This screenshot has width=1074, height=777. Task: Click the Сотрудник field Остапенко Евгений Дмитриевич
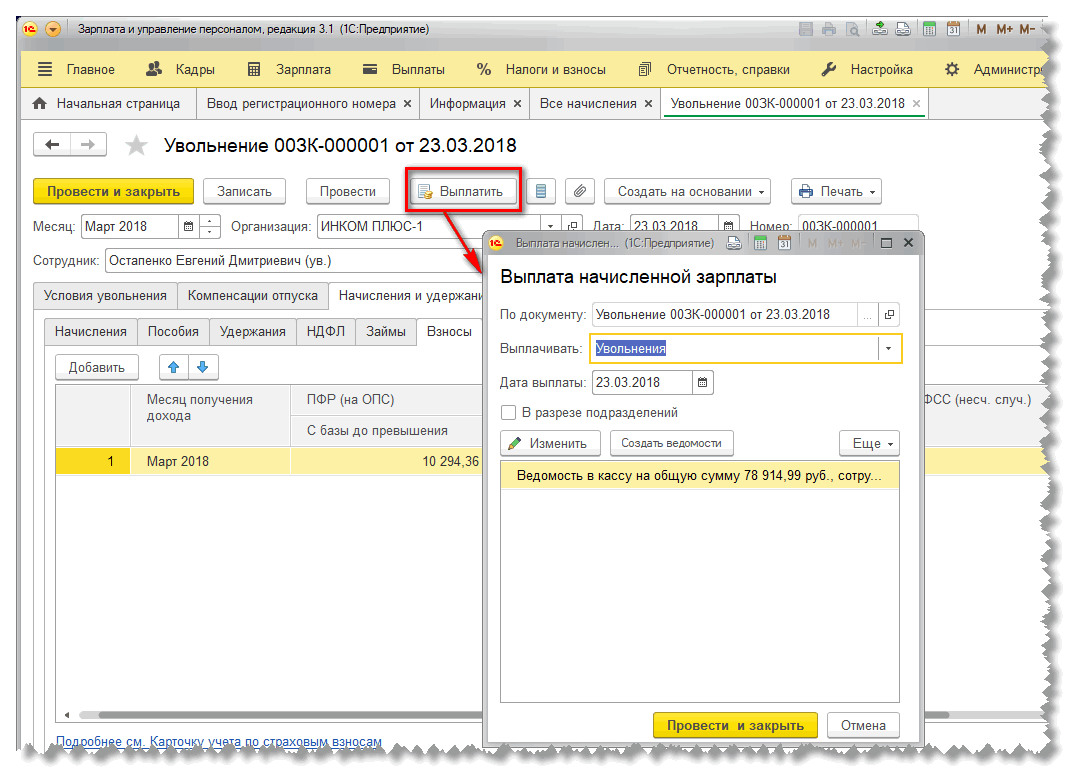pyautogui.click(x=295, y=260)
